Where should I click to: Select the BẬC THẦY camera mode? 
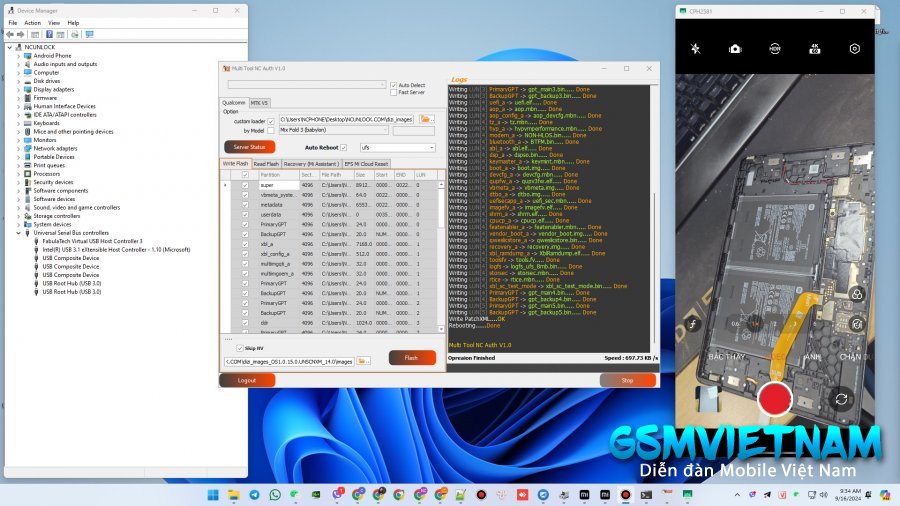click(726, 356)
